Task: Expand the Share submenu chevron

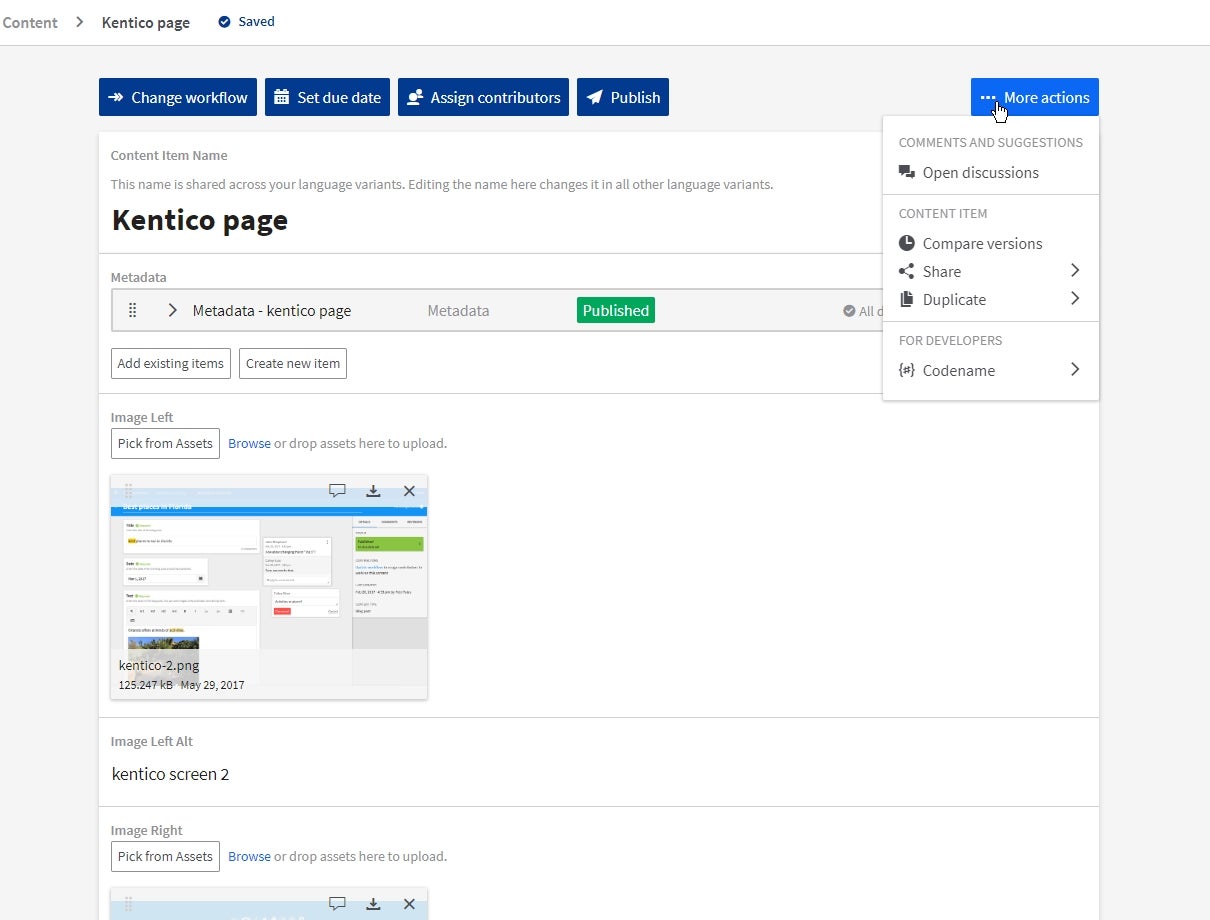Action: click(x=1075, y=270)
